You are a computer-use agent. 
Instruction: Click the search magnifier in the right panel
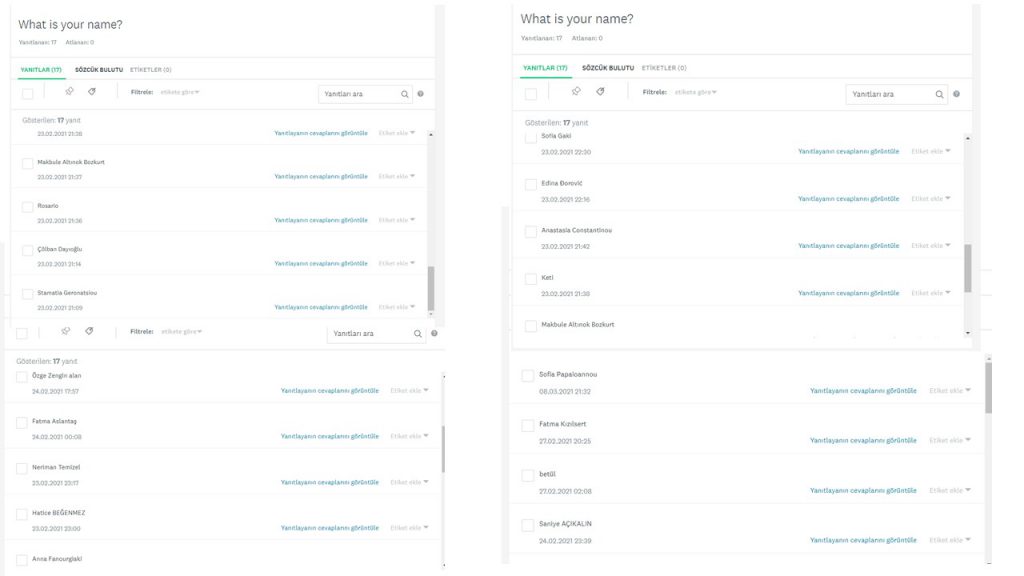pyautogui.click(x=940, y=94)
